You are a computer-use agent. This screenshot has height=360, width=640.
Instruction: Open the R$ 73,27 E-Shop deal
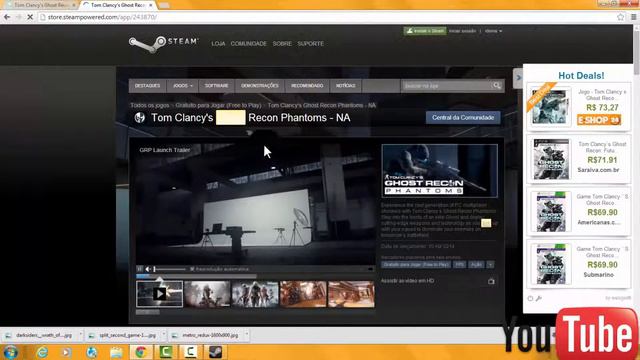pos(579,107)
